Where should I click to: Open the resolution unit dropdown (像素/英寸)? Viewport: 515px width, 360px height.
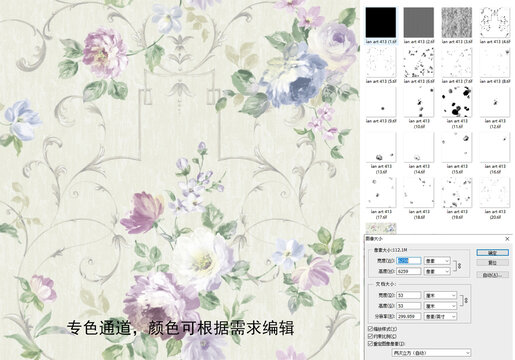coord(440,316)
